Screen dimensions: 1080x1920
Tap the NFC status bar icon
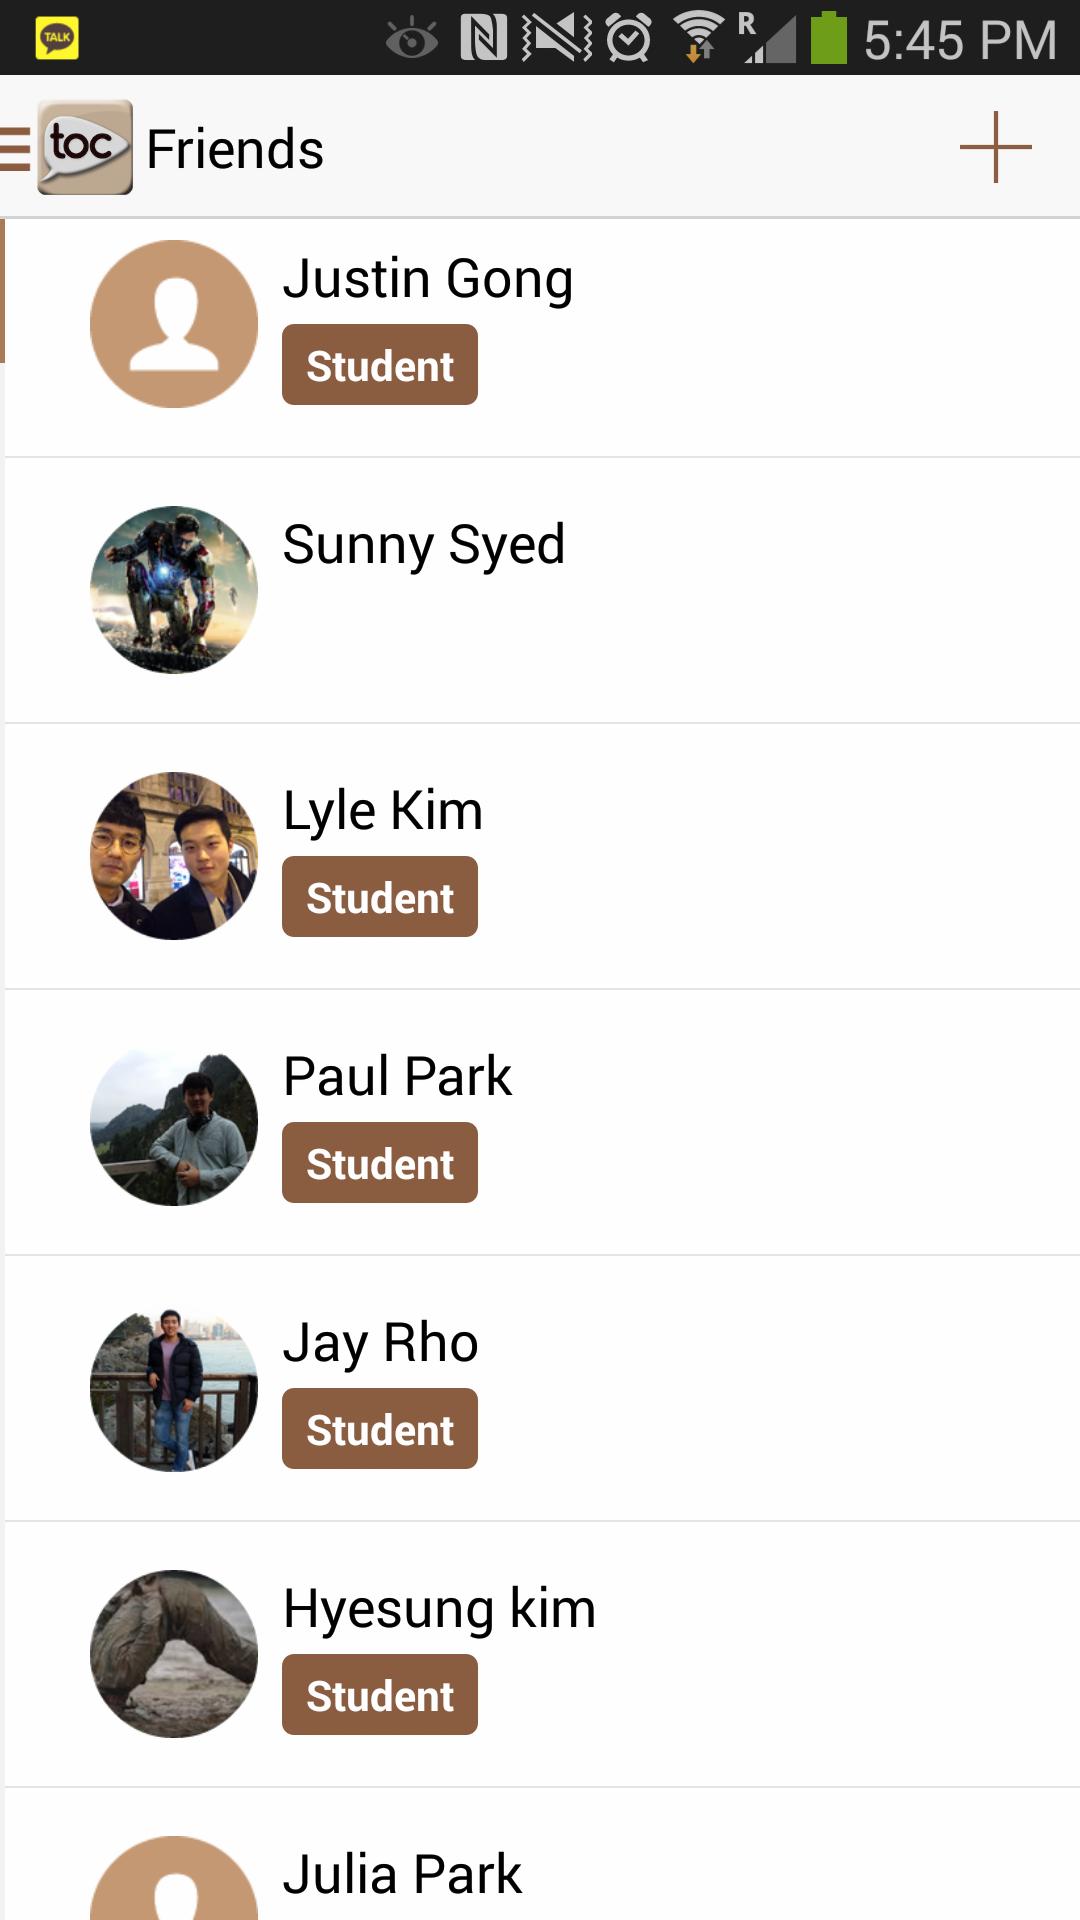coord(484,38)
